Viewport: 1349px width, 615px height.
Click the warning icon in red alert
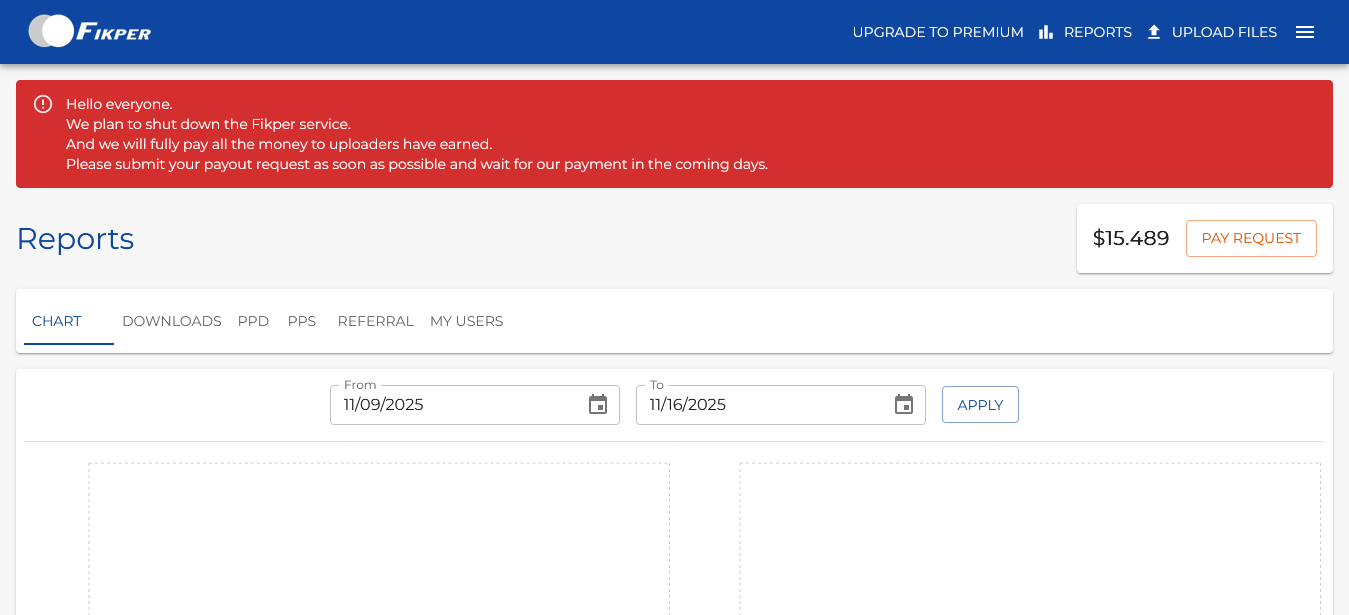43,104
